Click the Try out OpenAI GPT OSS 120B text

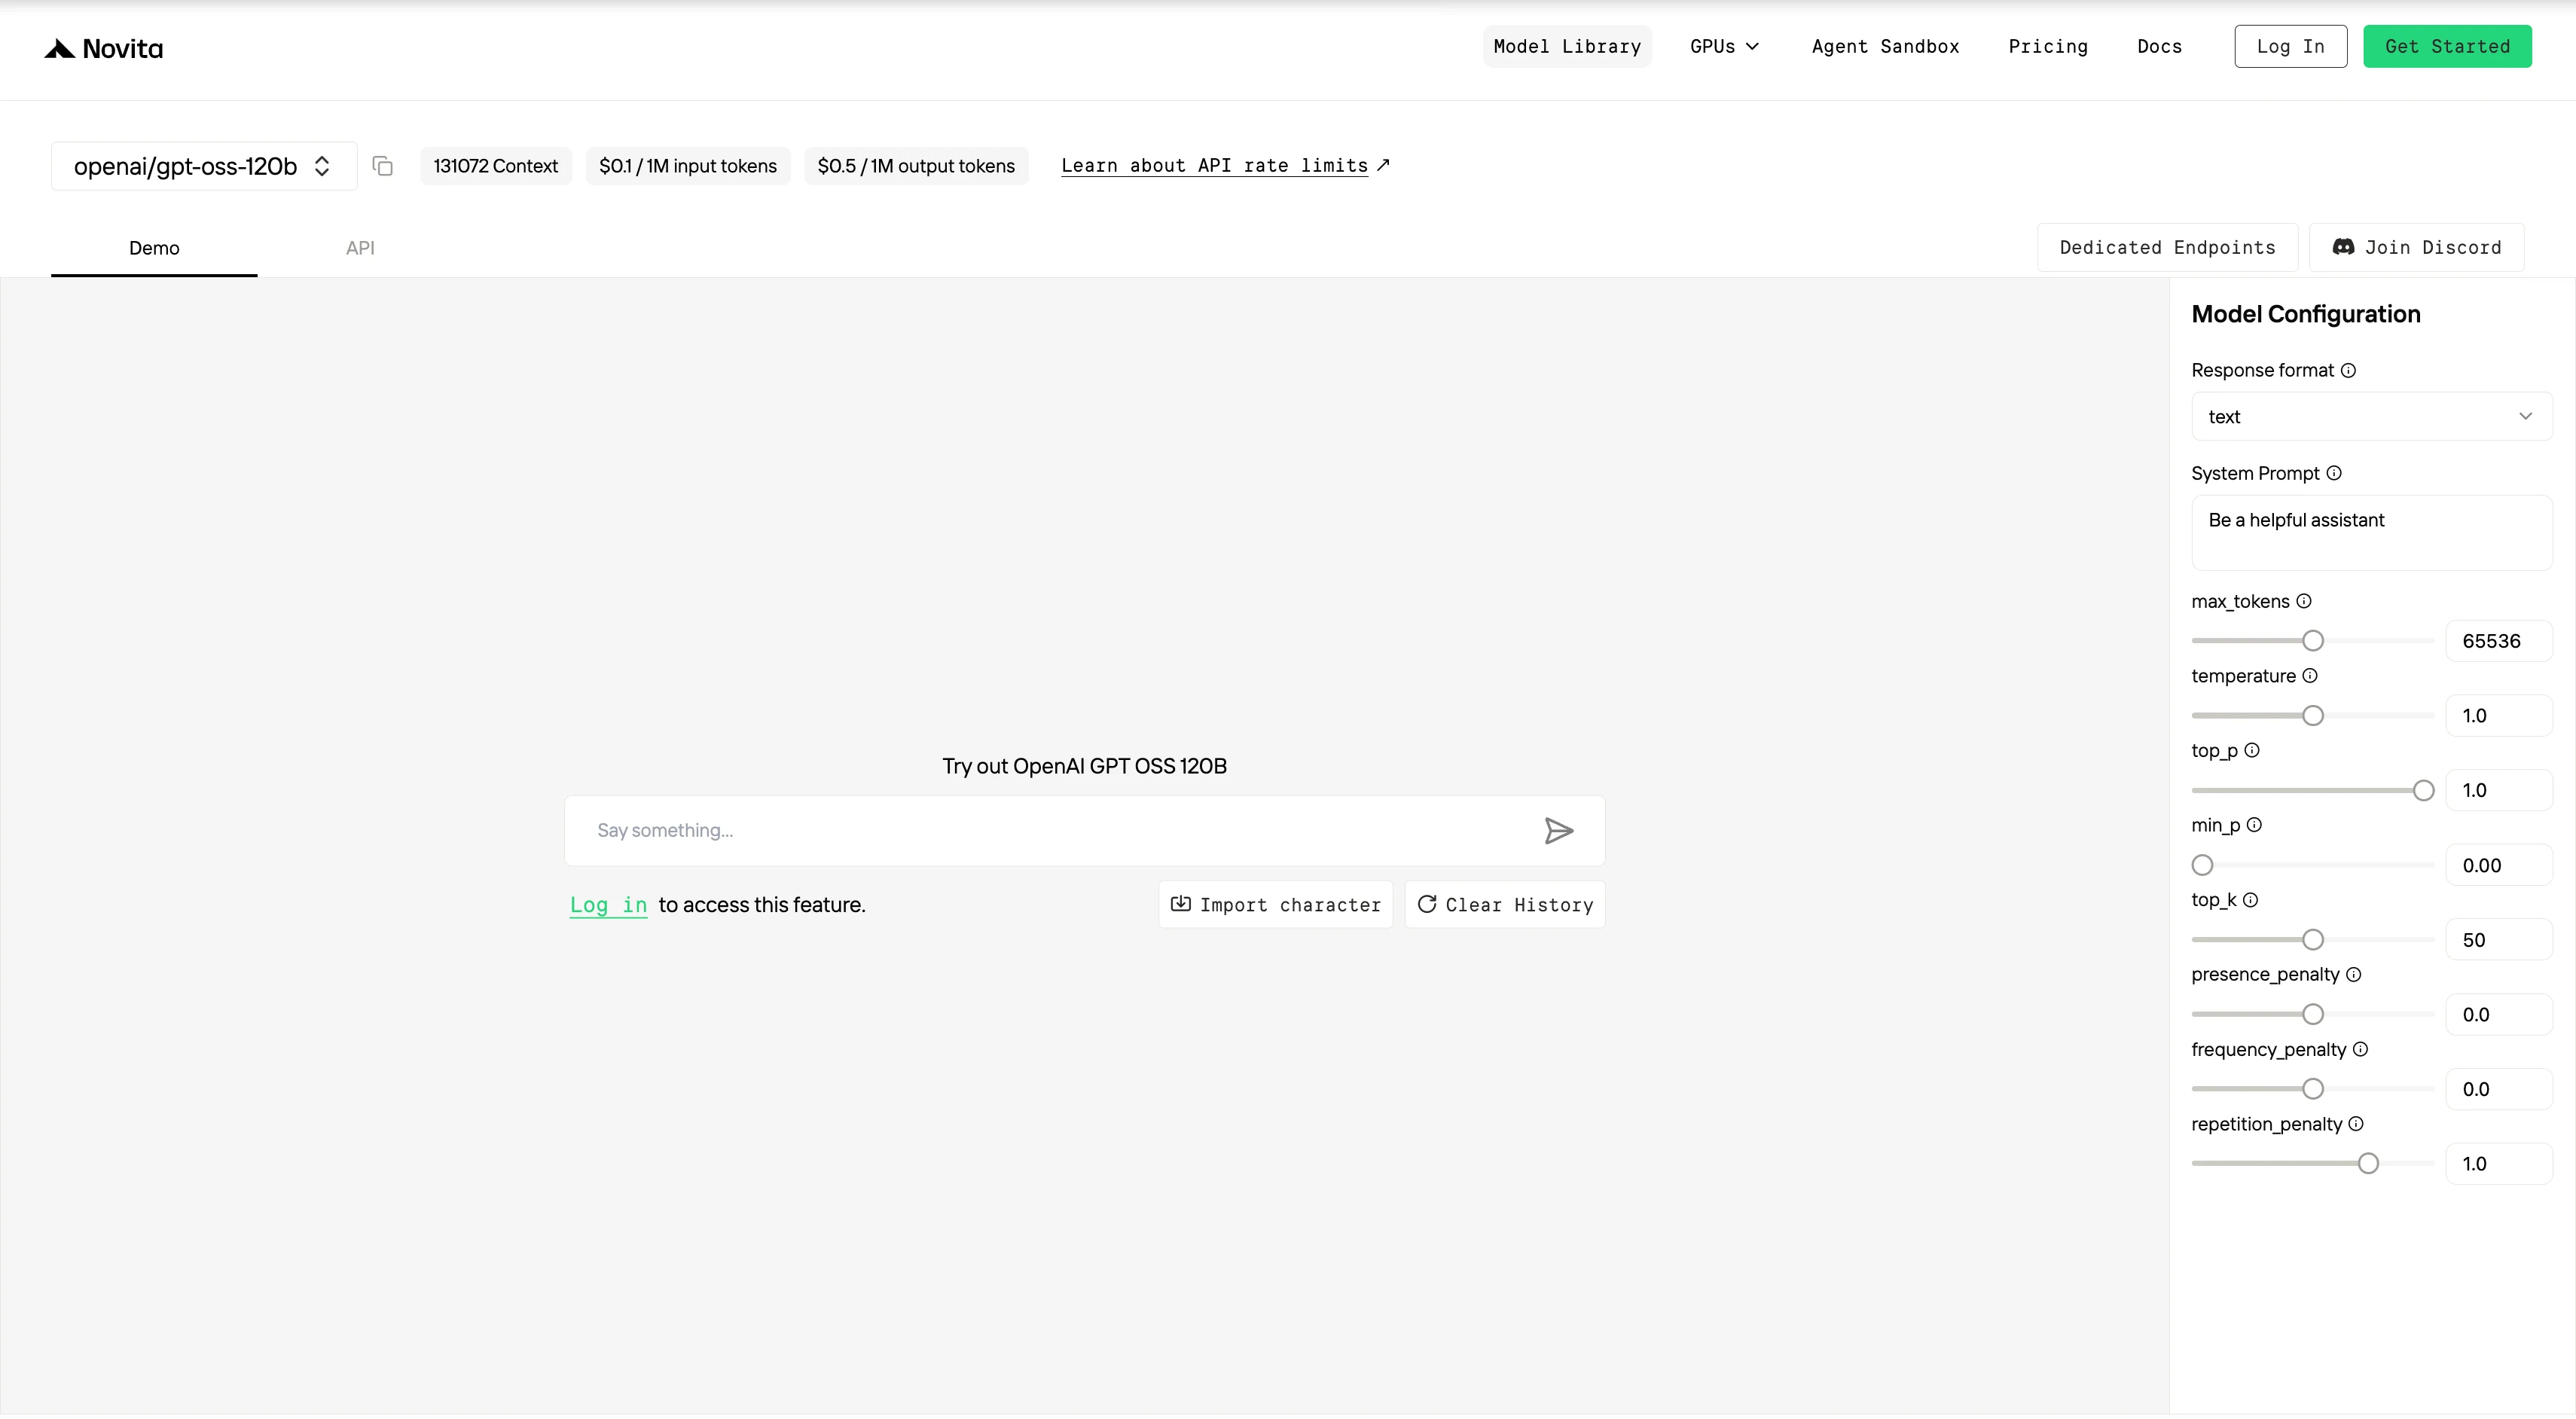(1084, 767)
